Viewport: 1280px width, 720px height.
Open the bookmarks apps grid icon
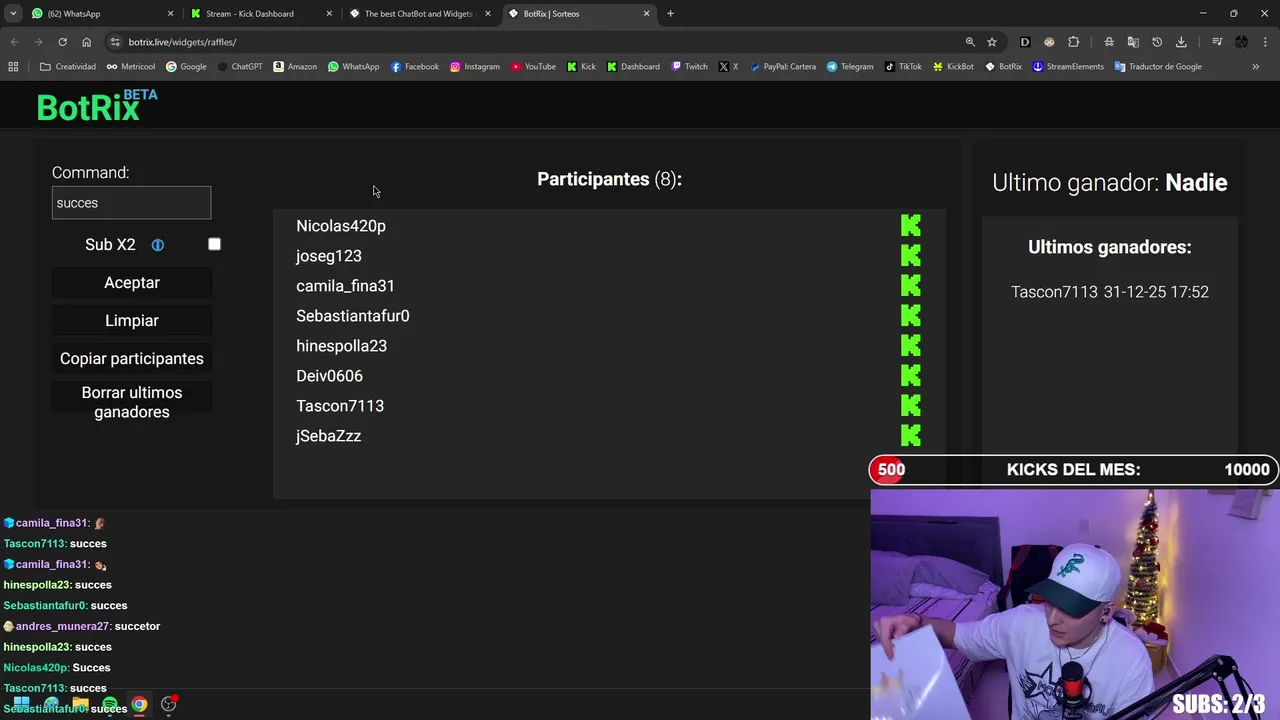(x=13, y=67)
